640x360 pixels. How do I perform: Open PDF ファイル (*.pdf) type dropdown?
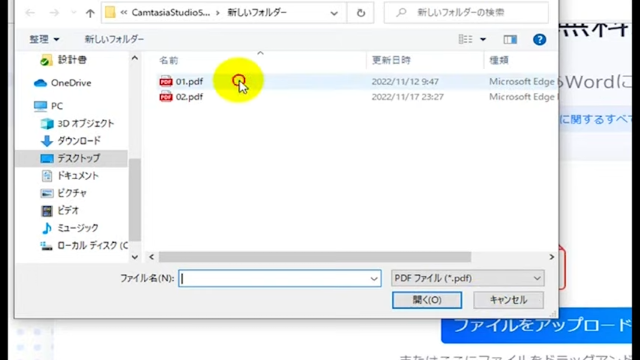[467, 278]
